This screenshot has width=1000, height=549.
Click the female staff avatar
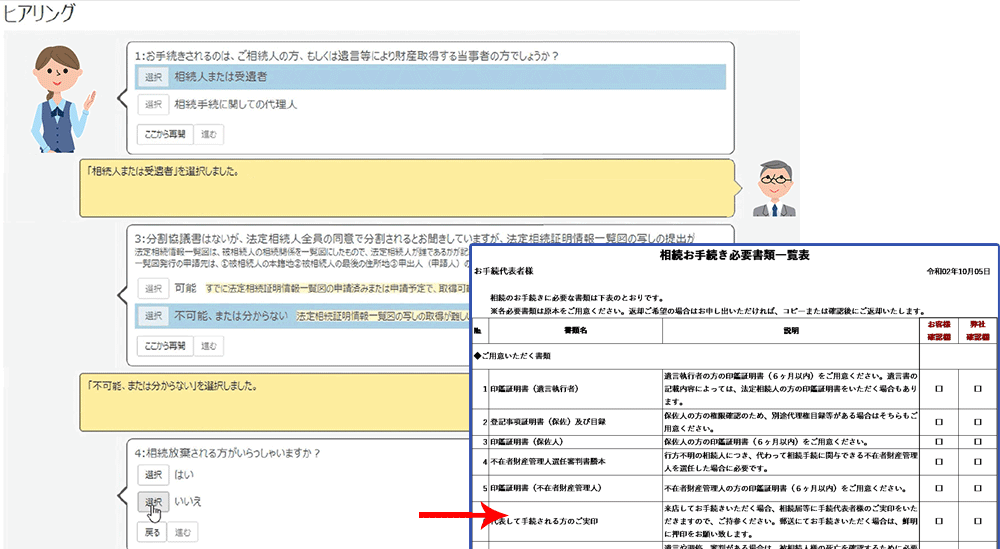point(61,99)
